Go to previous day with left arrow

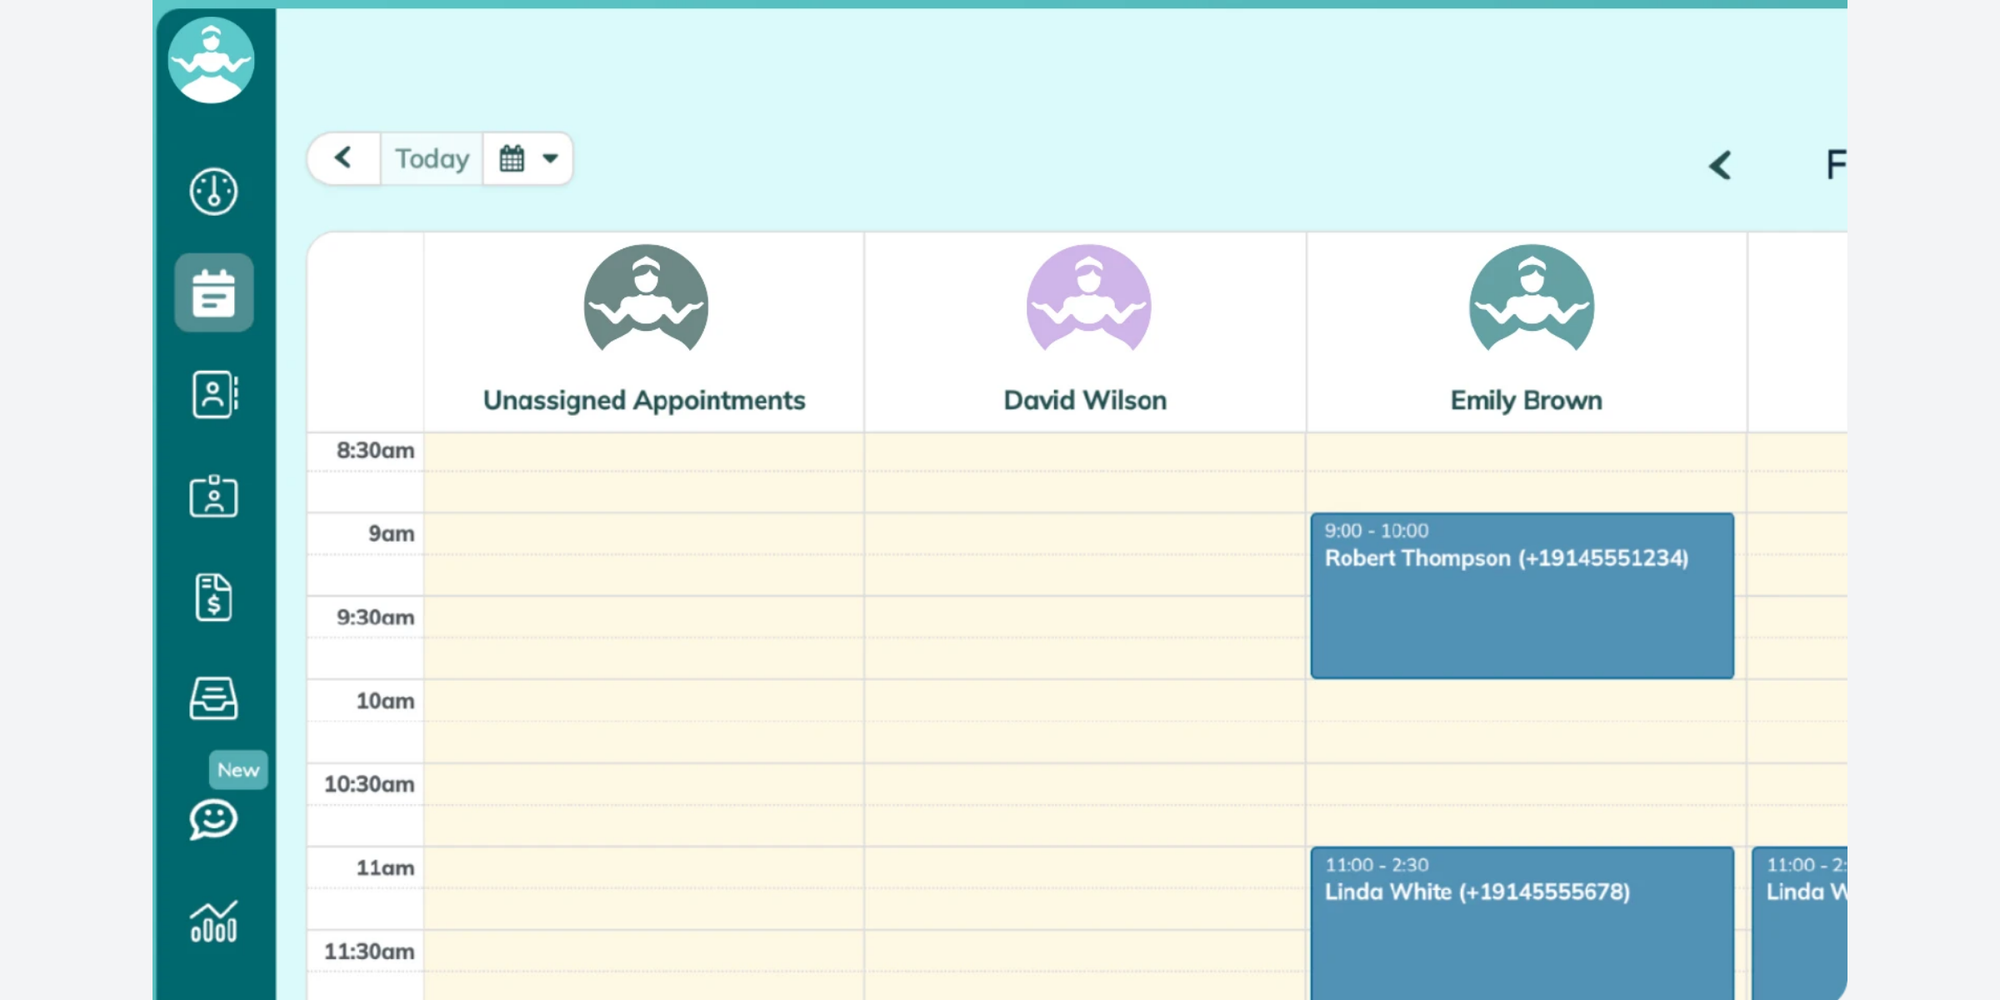tap(343, 158)
